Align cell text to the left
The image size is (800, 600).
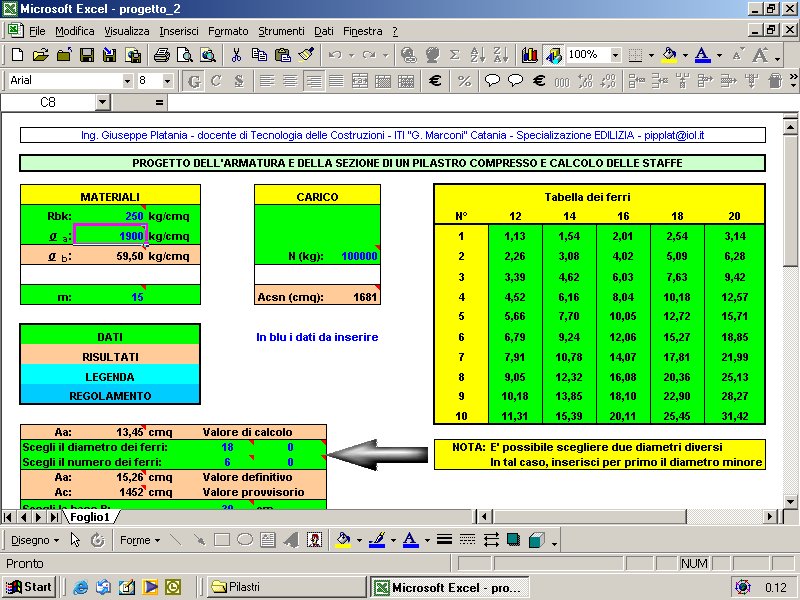267,81
